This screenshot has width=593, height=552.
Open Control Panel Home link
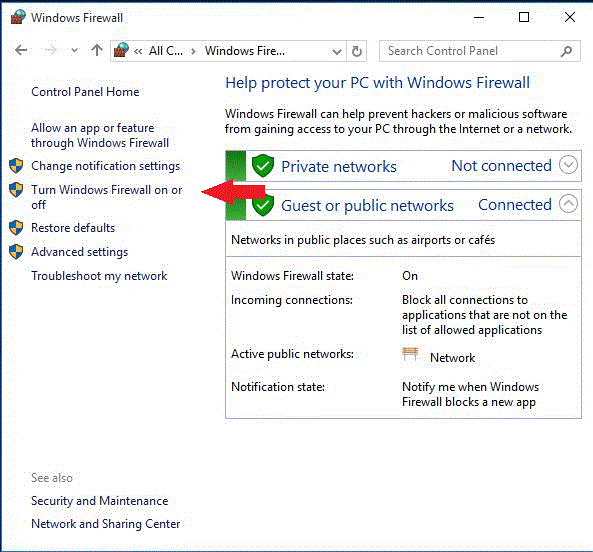coord(85,92)
